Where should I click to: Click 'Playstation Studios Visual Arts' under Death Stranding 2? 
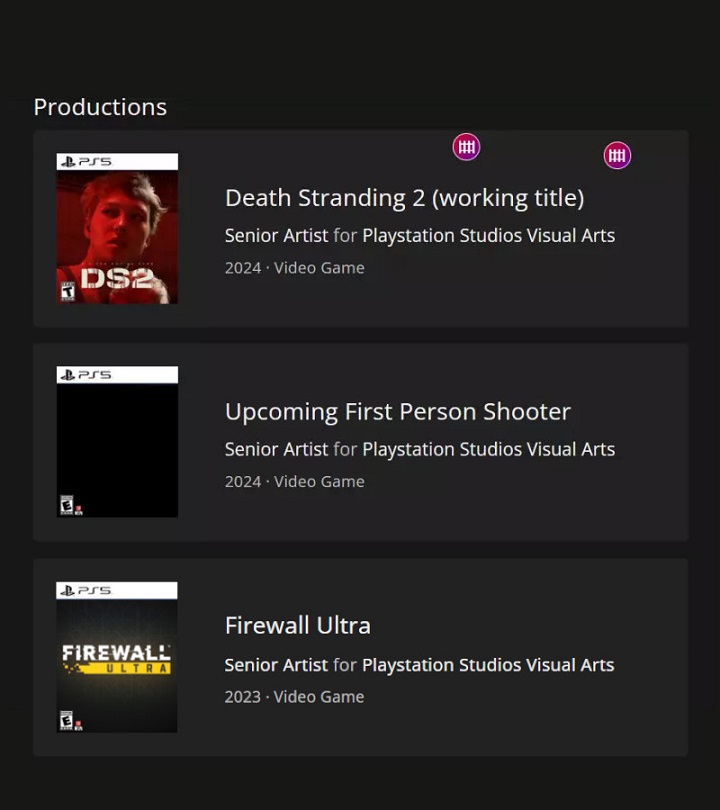[489, 236]
